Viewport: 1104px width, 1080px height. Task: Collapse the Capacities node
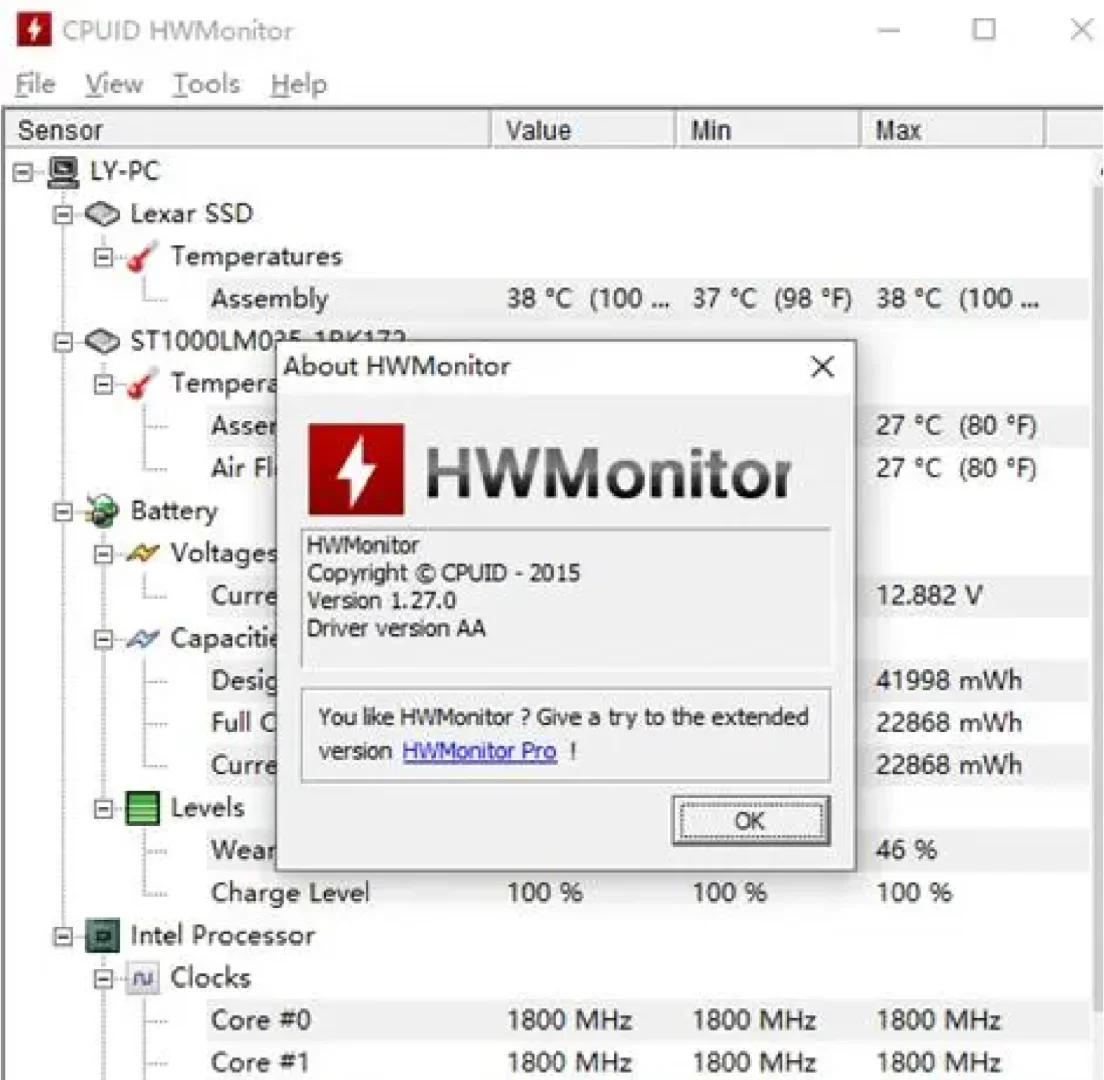pos(103,639)
